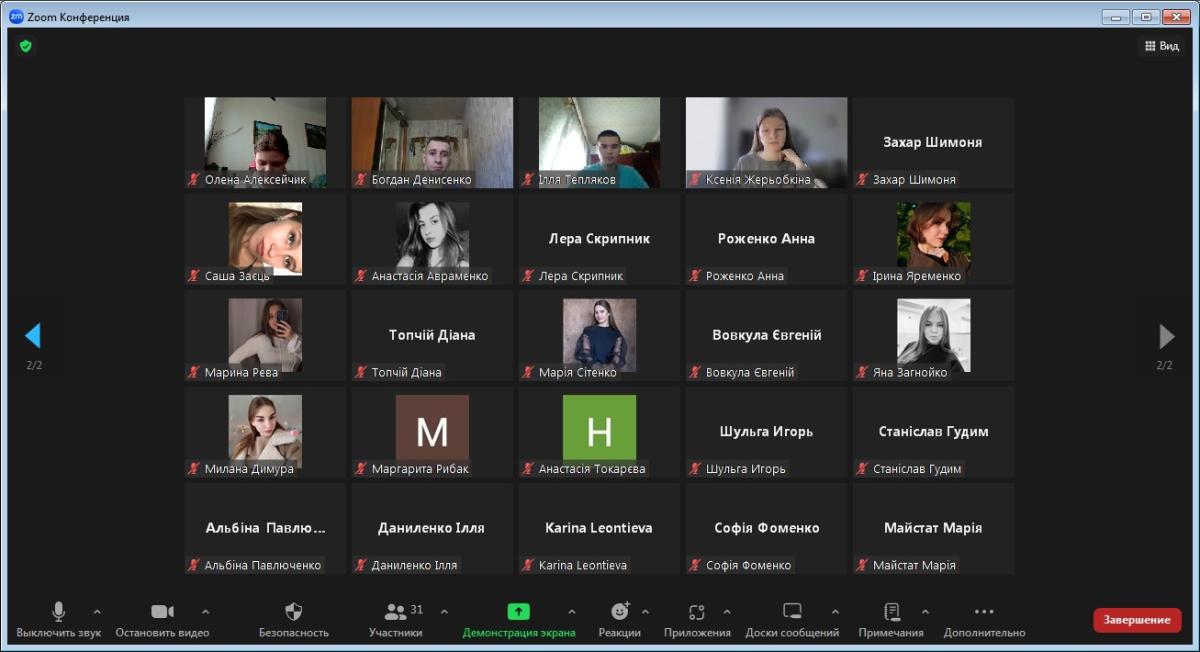This screenshot has width=1200, height=652.
Task: Expand the Participants options arrow
Action: coord(444,611)
